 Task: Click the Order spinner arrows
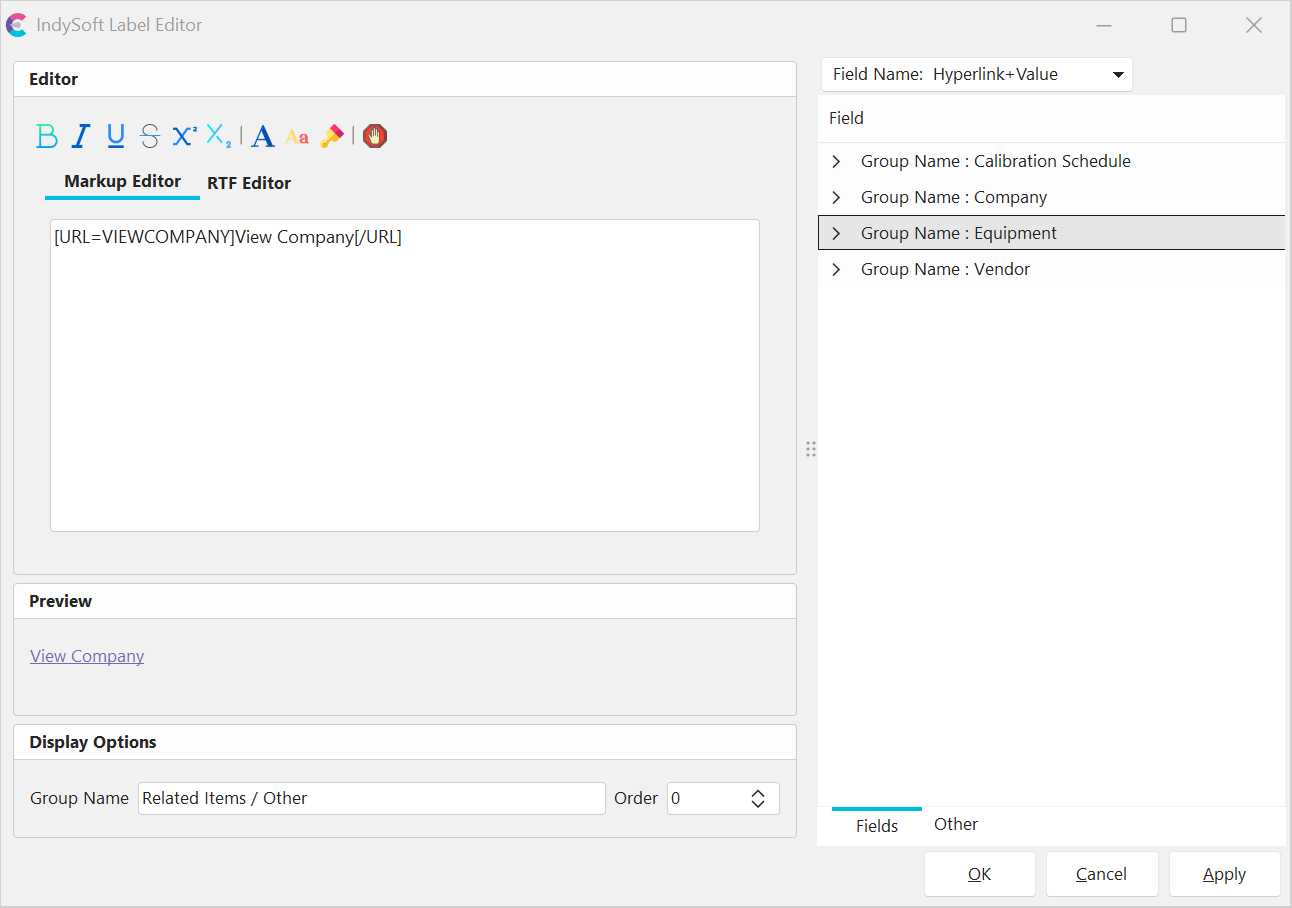(x=758, y=798)
